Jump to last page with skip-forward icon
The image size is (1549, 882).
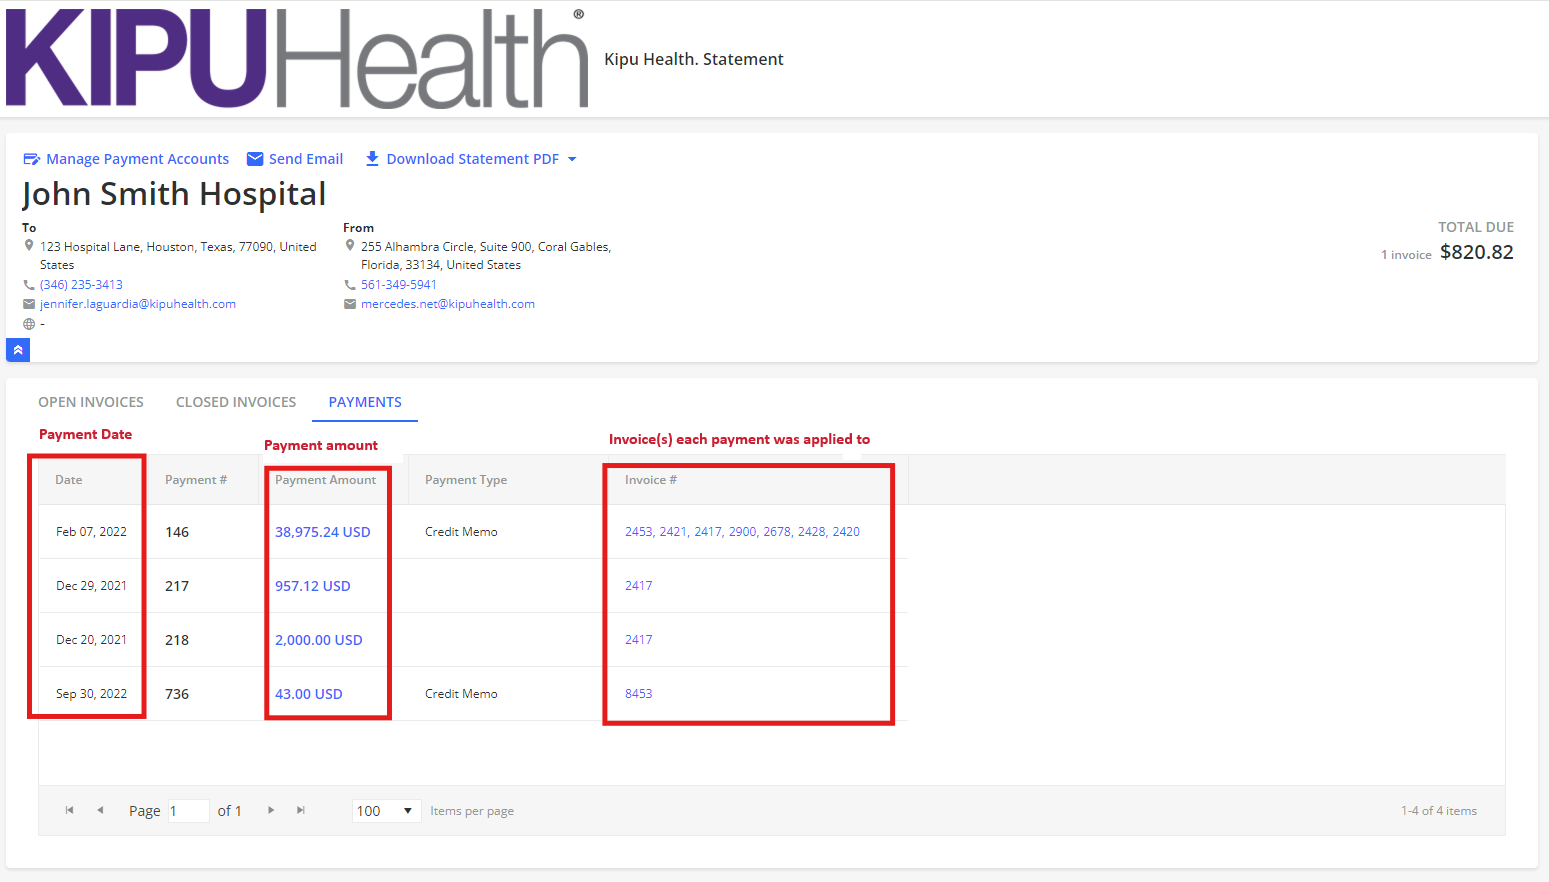click(x=300, y=810)
